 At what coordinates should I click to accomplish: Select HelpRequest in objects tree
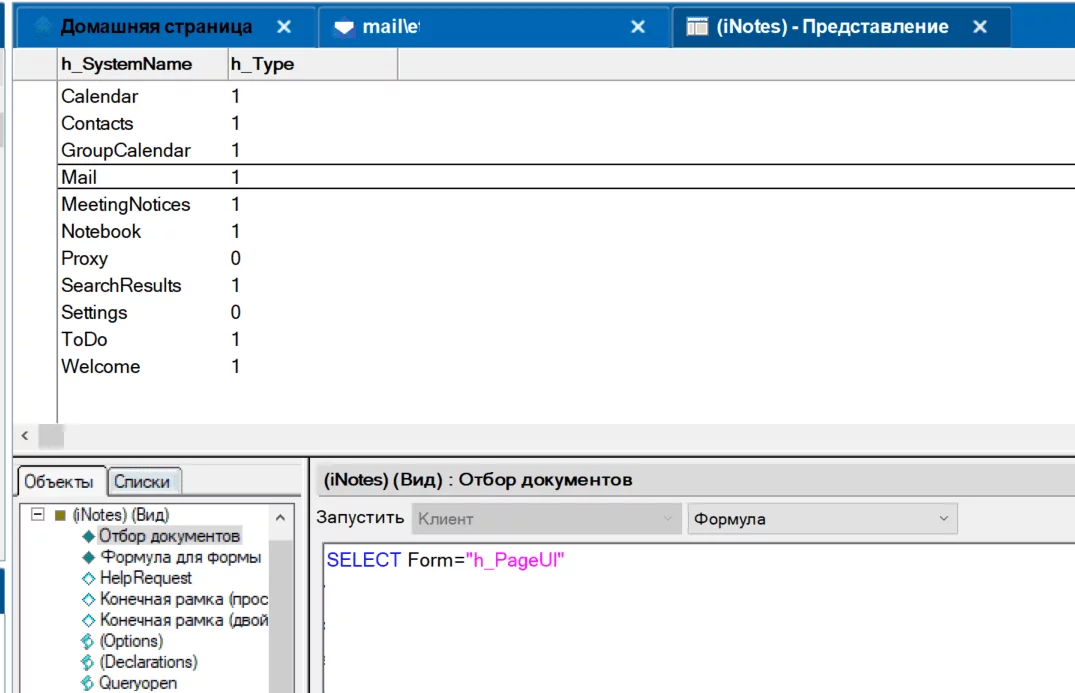tap(145, 578)
